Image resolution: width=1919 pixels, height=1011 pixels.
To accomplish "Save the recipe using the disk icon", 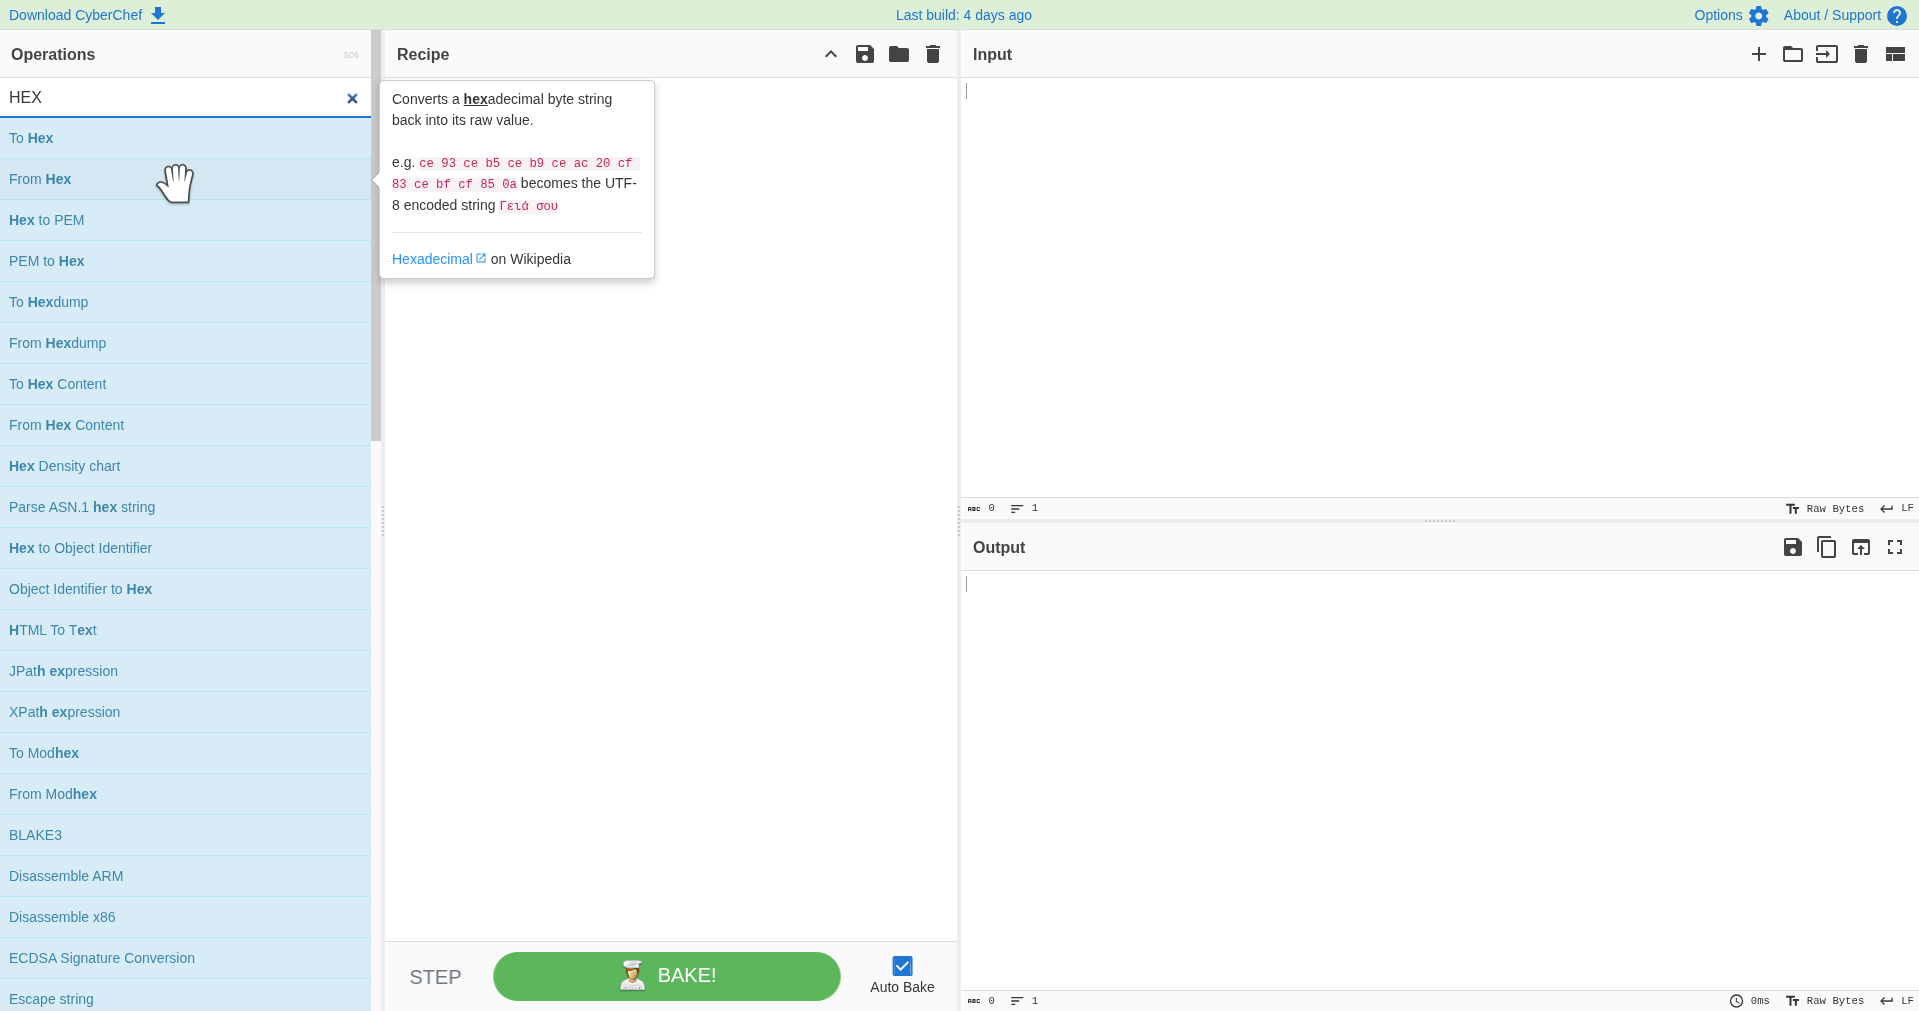I will pos(865,54).
